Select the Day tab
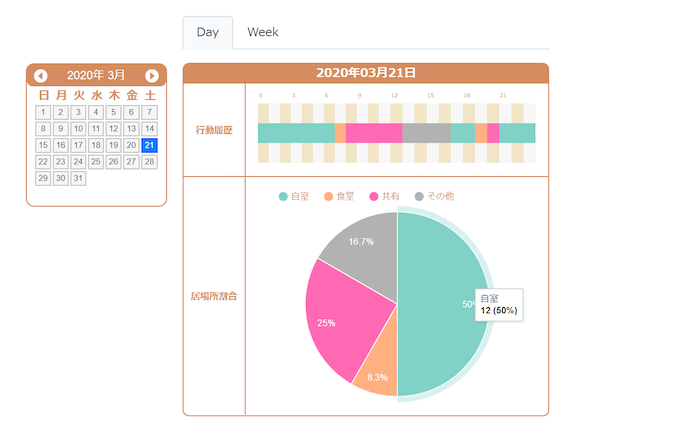679x440 pixels. pos(208,32)
